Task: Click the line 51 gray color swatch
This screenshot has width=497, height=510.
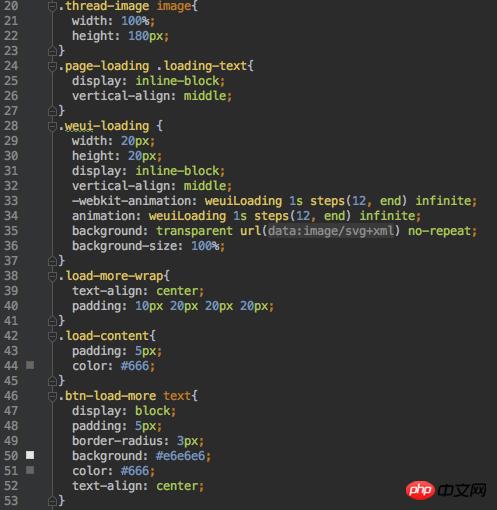Action: 30,470
